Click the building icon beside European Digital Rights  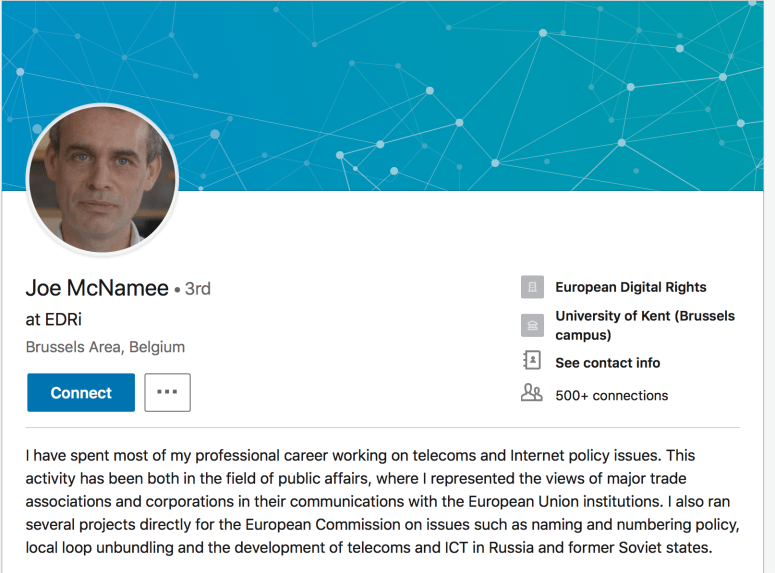point(532,287)
